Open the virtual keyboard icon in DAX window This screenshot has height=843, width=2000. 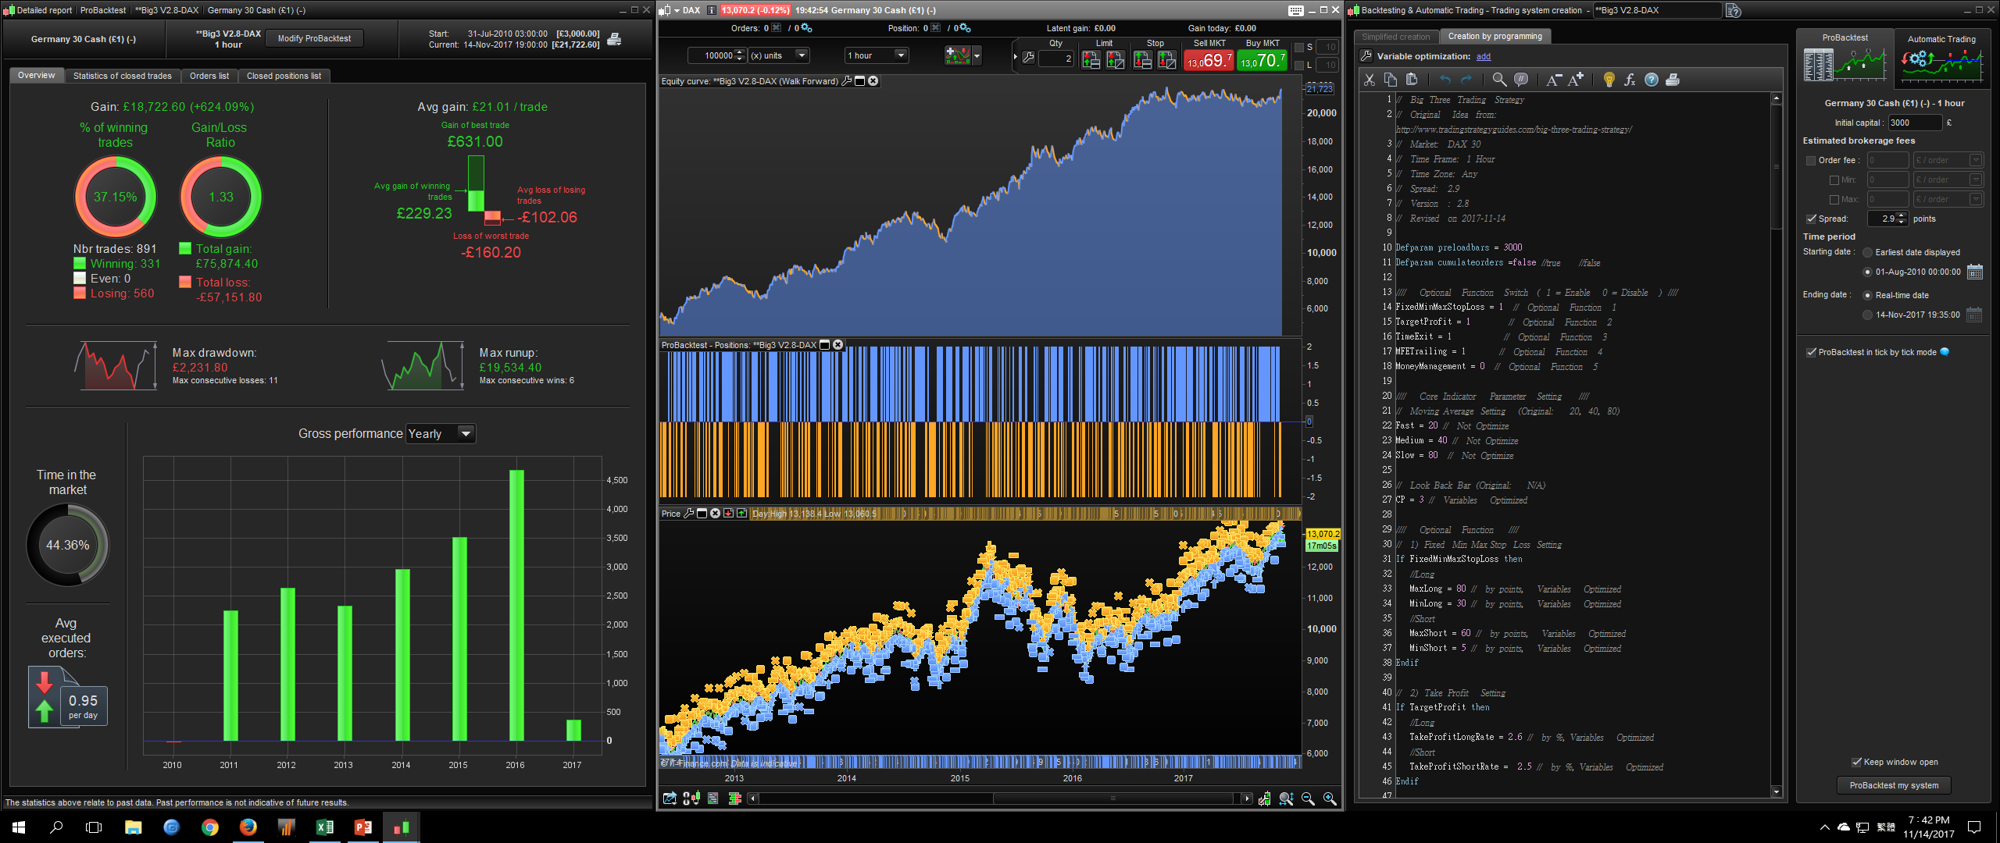(1296, 10)
